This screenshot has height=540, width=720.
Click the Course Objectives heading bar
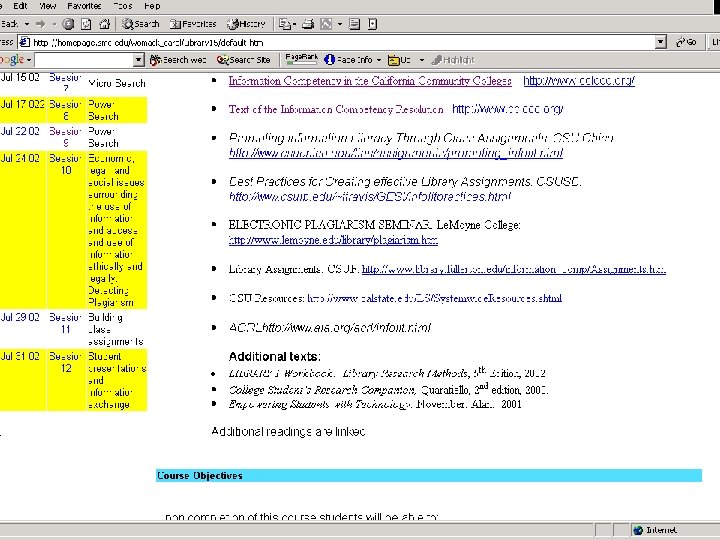[x=429, y=476]
